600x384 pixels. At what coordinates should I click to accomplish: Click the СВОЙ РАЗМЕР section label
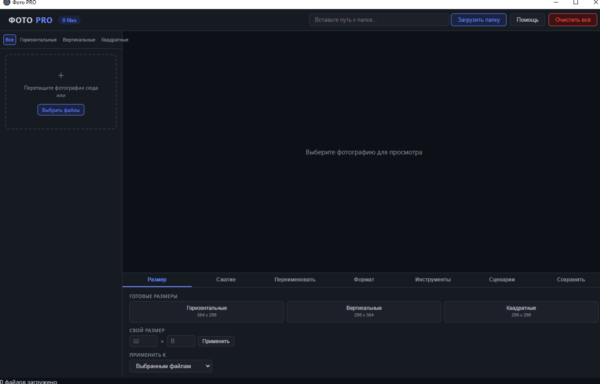tap(147, 330)
